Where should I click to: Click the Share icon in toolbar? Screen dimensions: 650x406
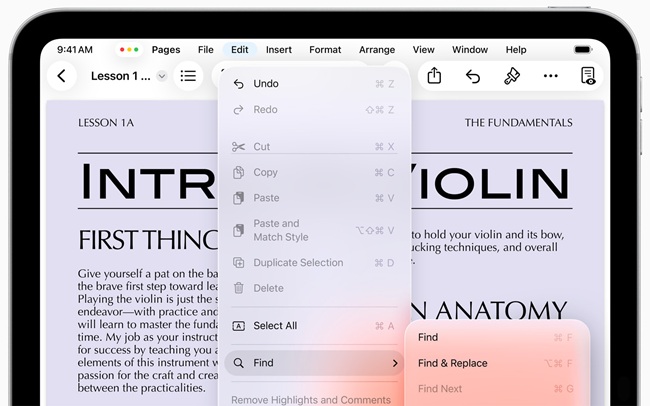pyautogui.click(x=434, y=76)
